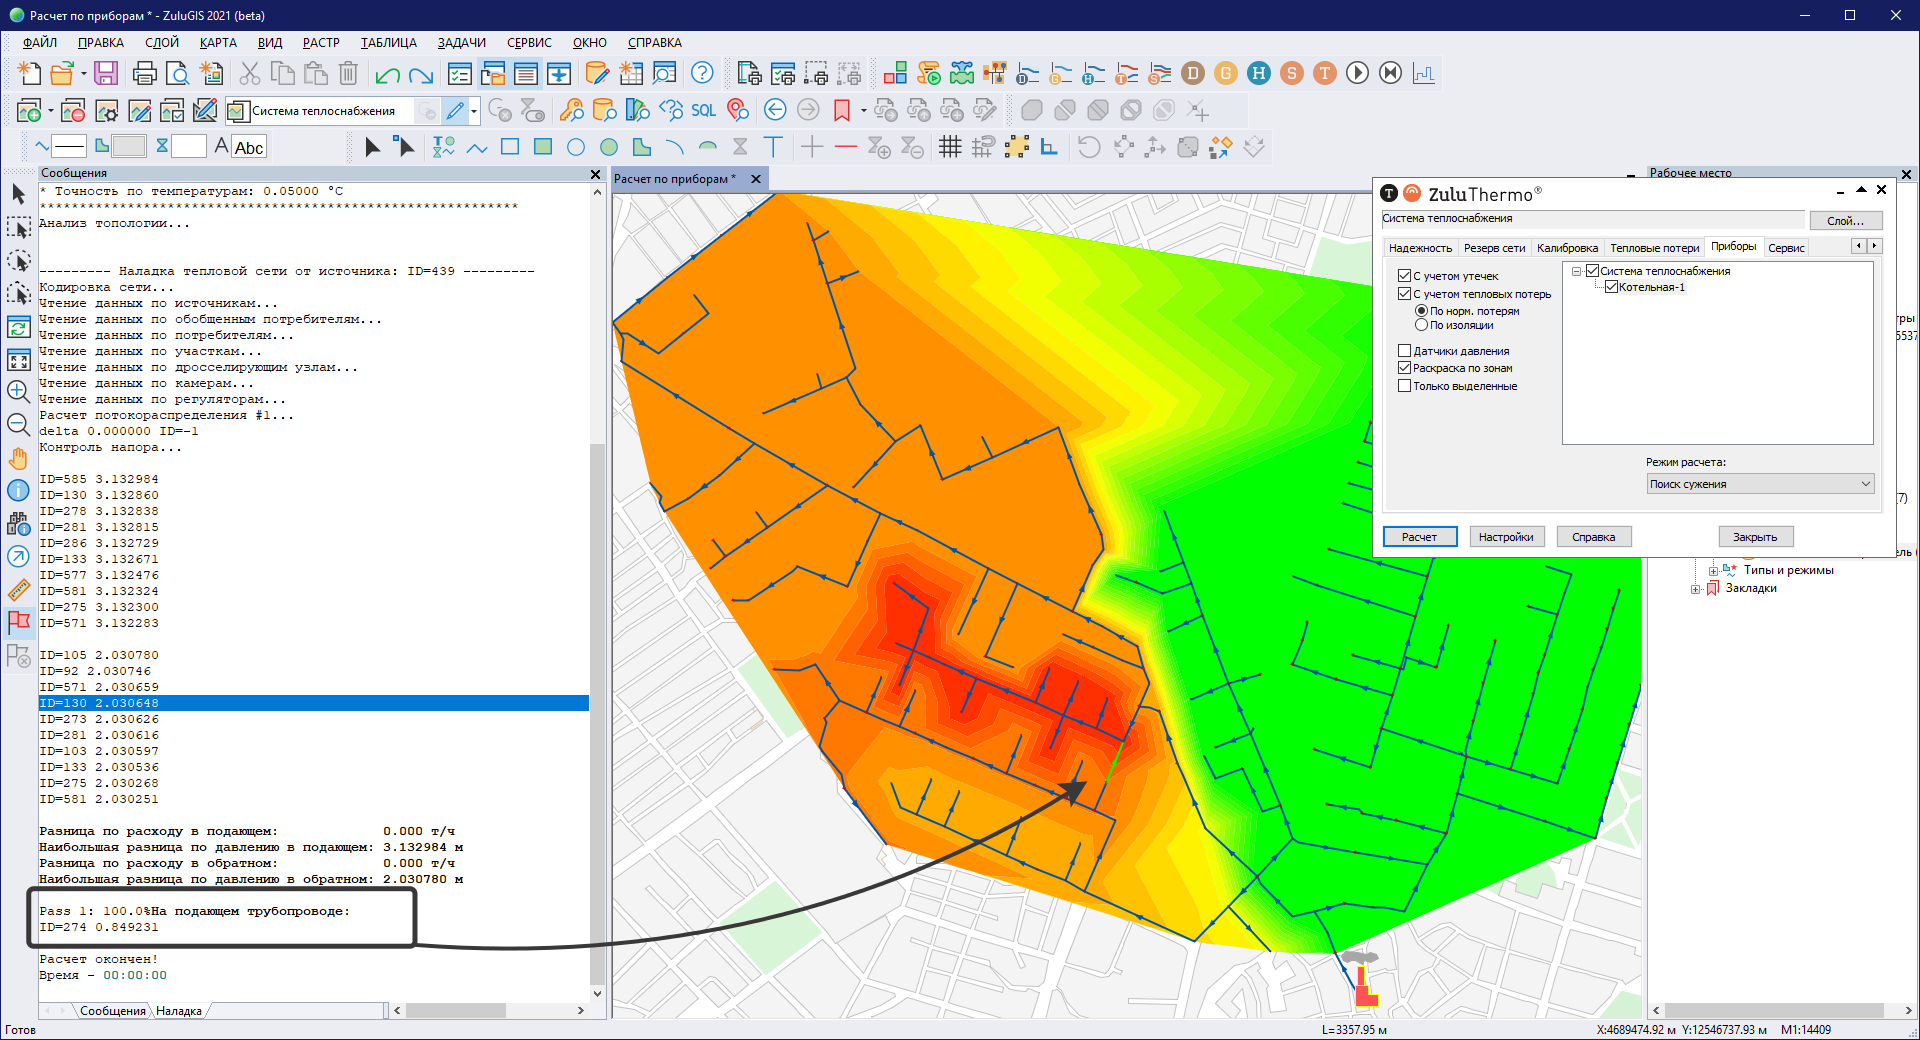Switch to the Тепловые потери tab
This screenshot has height=1040, width=1920.
tap(1654, 248)
